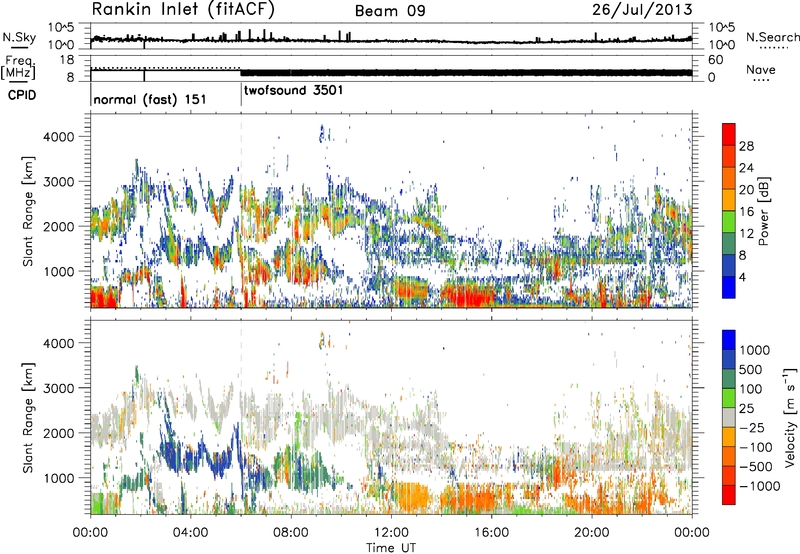This screenshot has height=554, width=800.
Task: Click the '04:00' time axis label
Action: 190,533
